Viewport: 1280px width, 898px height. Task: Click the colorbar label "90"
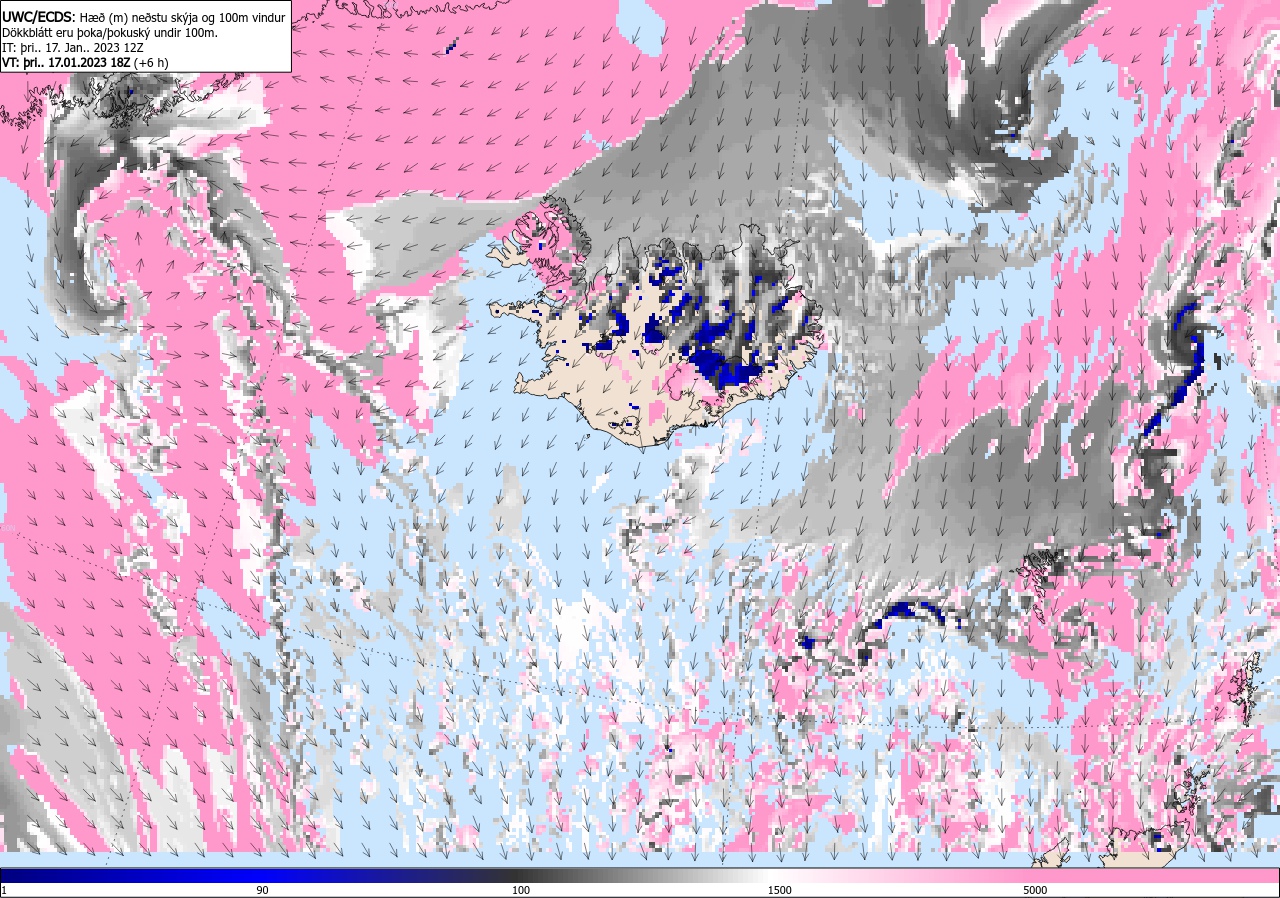pyautogui.click(x=262, y=890)
